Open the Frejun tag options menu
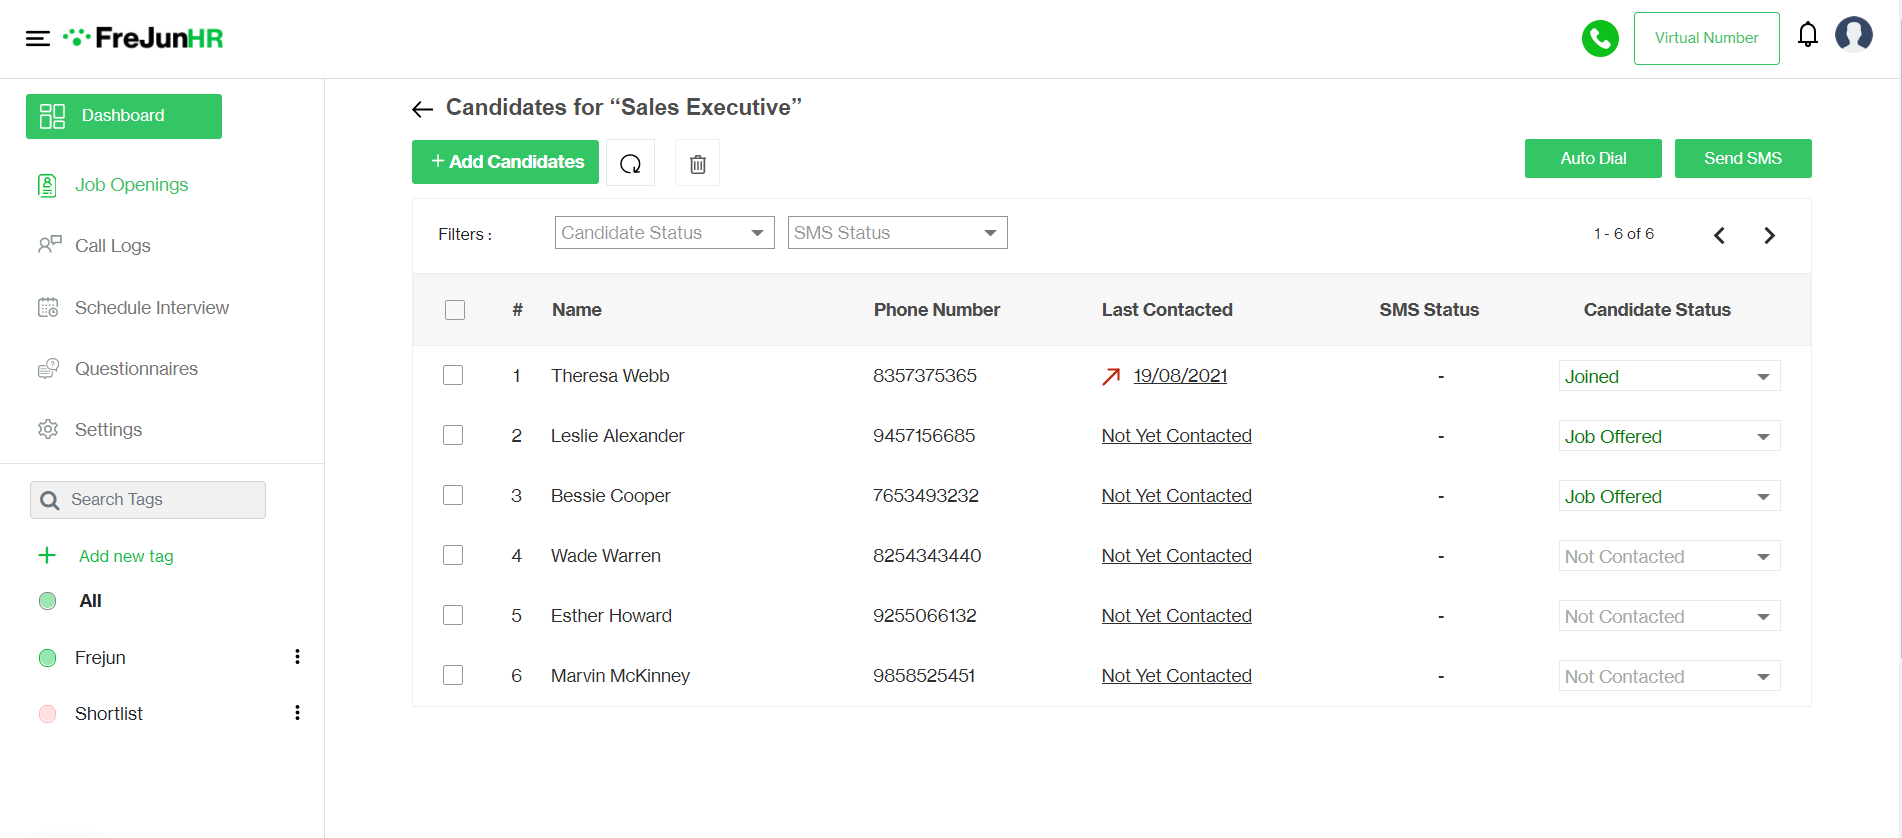Viewport: 1902px width, 838px height. point(297,657)
